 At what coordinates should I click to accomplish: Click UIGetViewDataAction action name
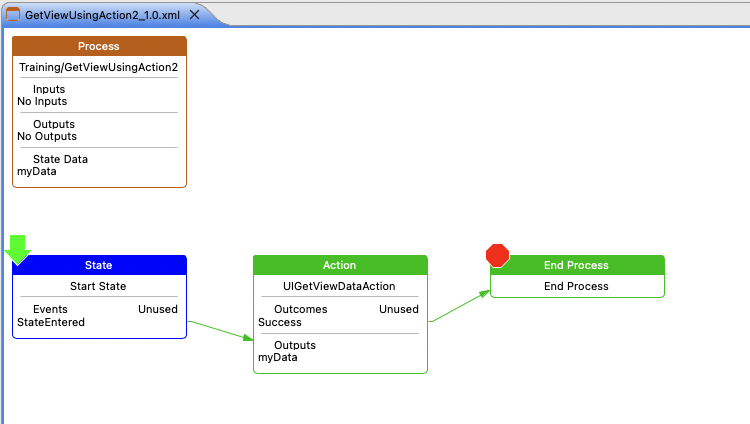click(x=339, y=286)
